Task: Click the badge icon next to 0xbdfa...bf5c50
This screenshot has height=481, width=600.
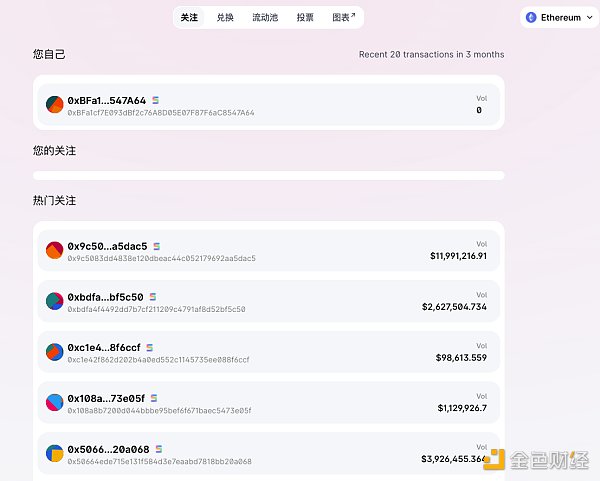Action: coord(152,297)
